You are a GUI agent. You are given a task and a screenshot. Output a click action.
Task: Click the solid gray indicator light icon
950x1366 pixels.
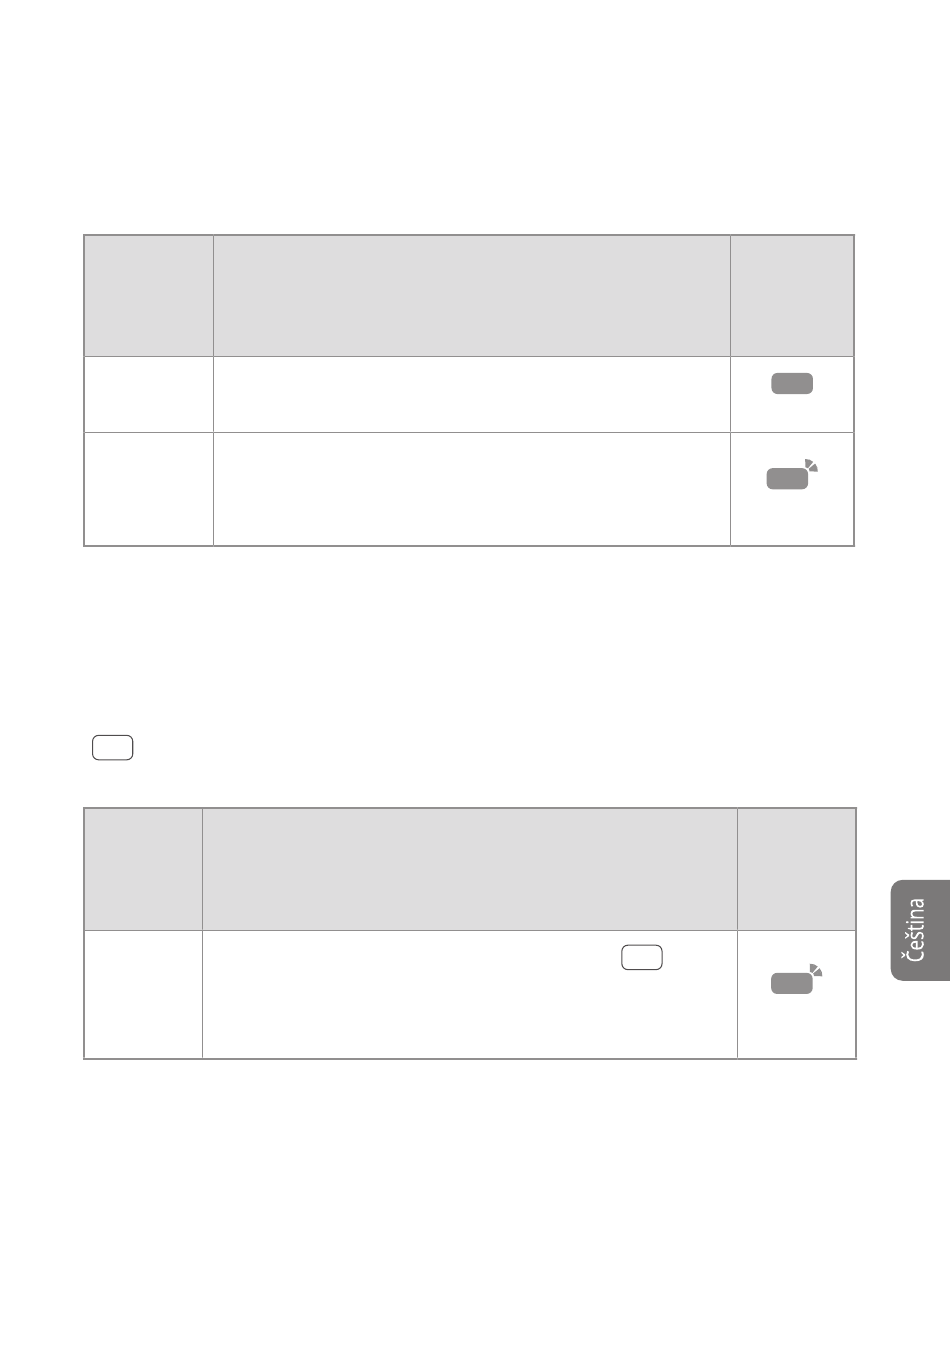pyautogui.click(x=792, y=383)
